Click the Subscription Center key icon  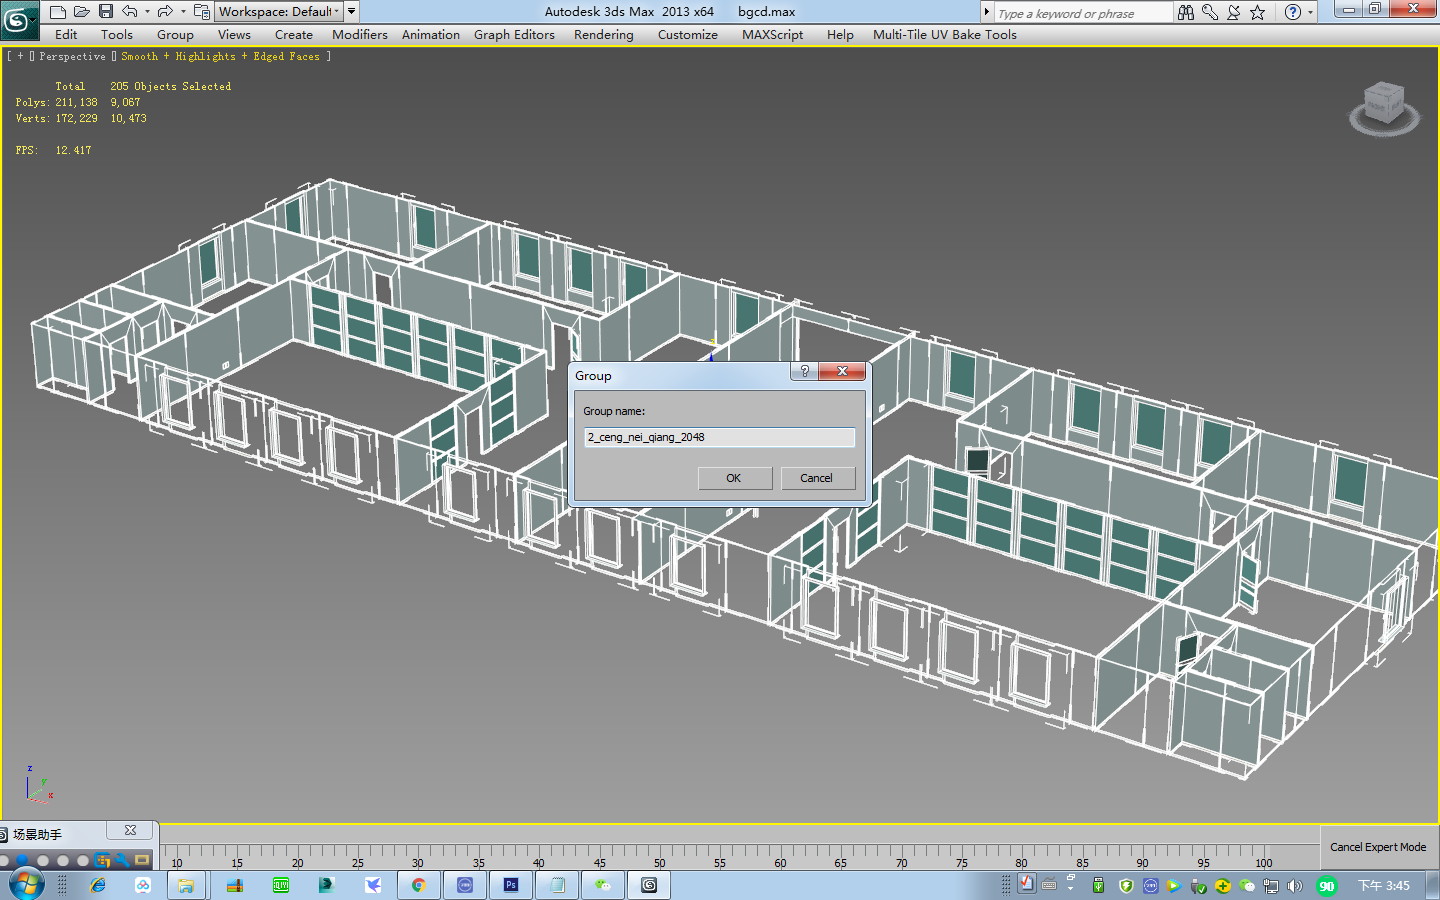[x=1210, y=12]
